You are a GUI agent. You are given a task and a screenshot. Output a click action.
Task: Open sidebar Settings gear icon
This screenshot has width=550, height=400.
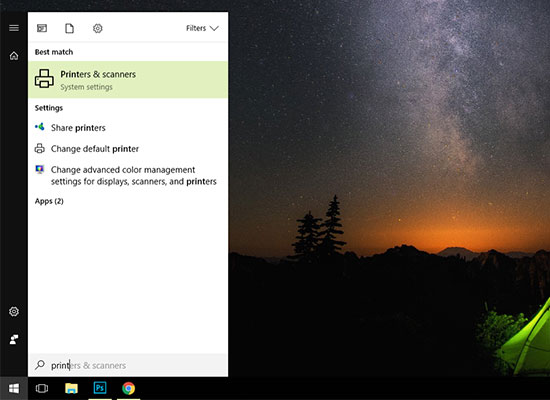14,311
